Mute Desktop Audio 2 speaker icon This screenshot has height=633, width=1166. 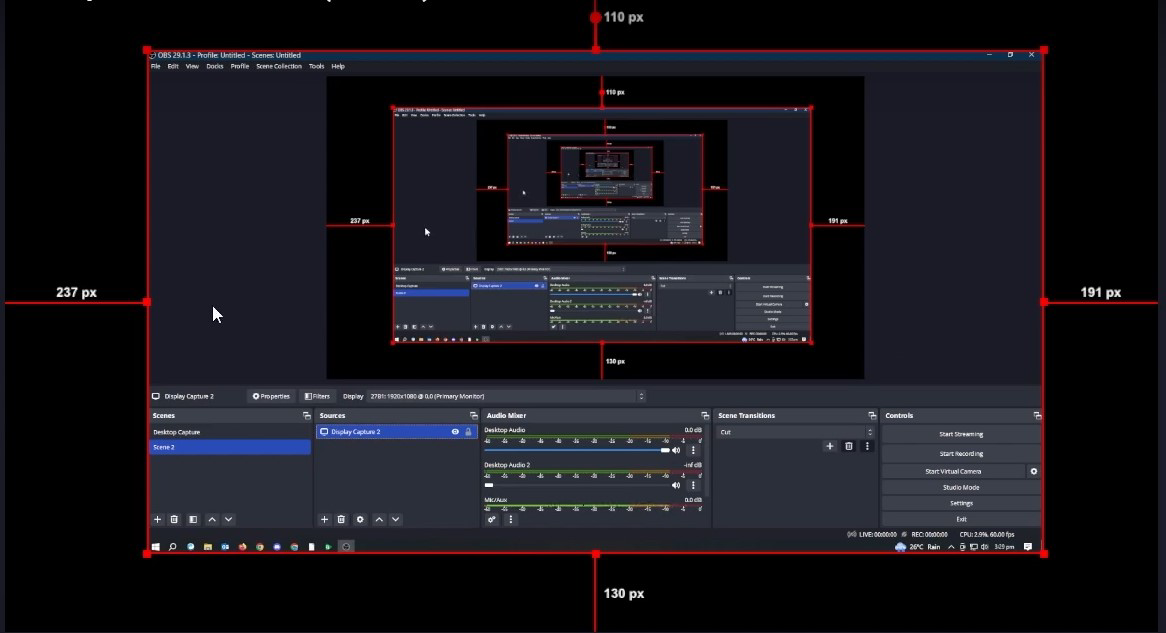[x=676, y=485]
